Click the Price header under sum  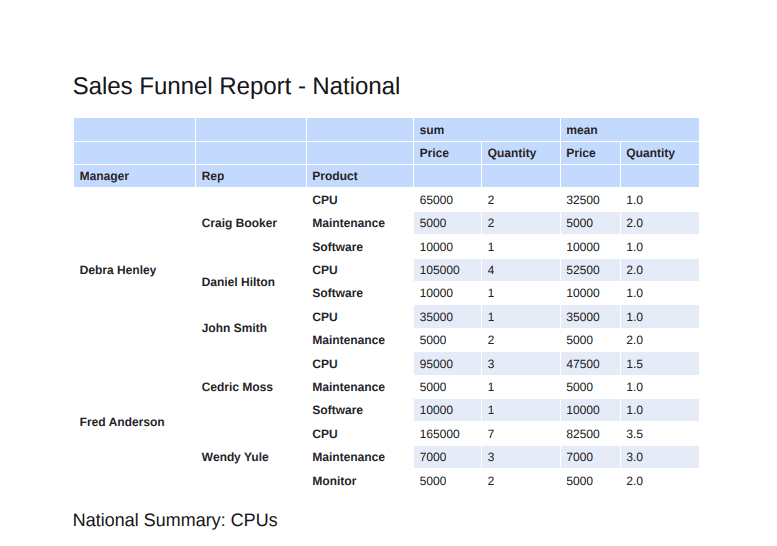pos(447,153)
